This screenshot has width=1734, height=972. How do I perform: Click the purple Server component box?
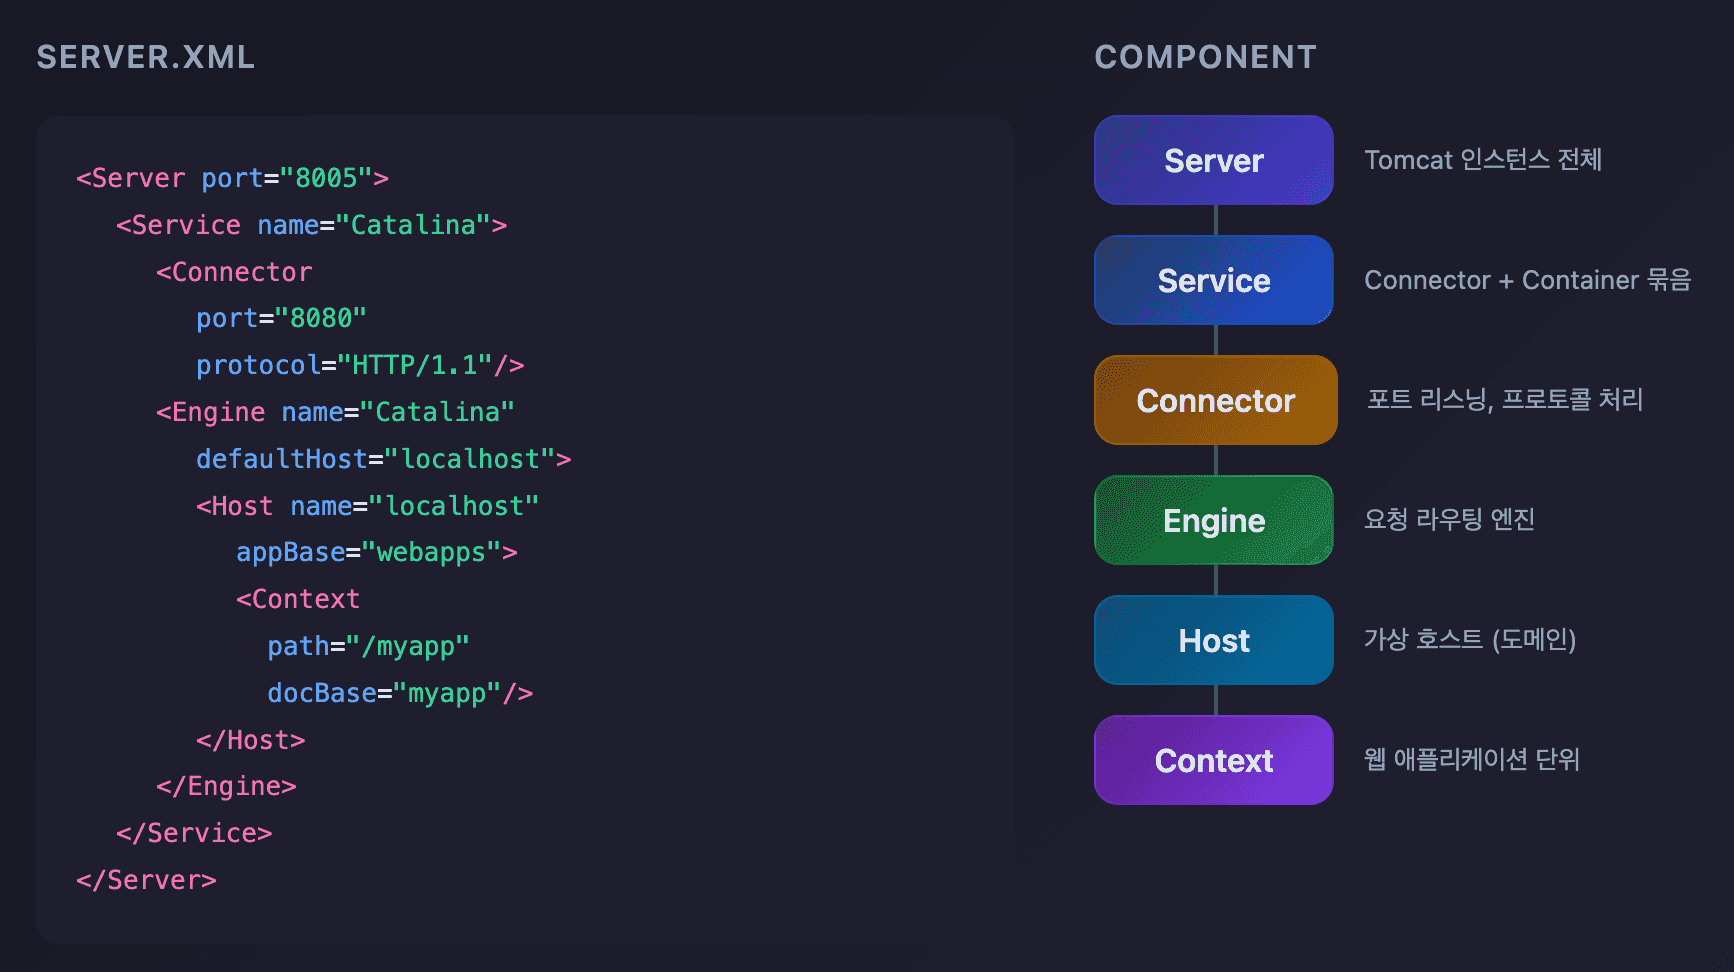(1213, 160)
